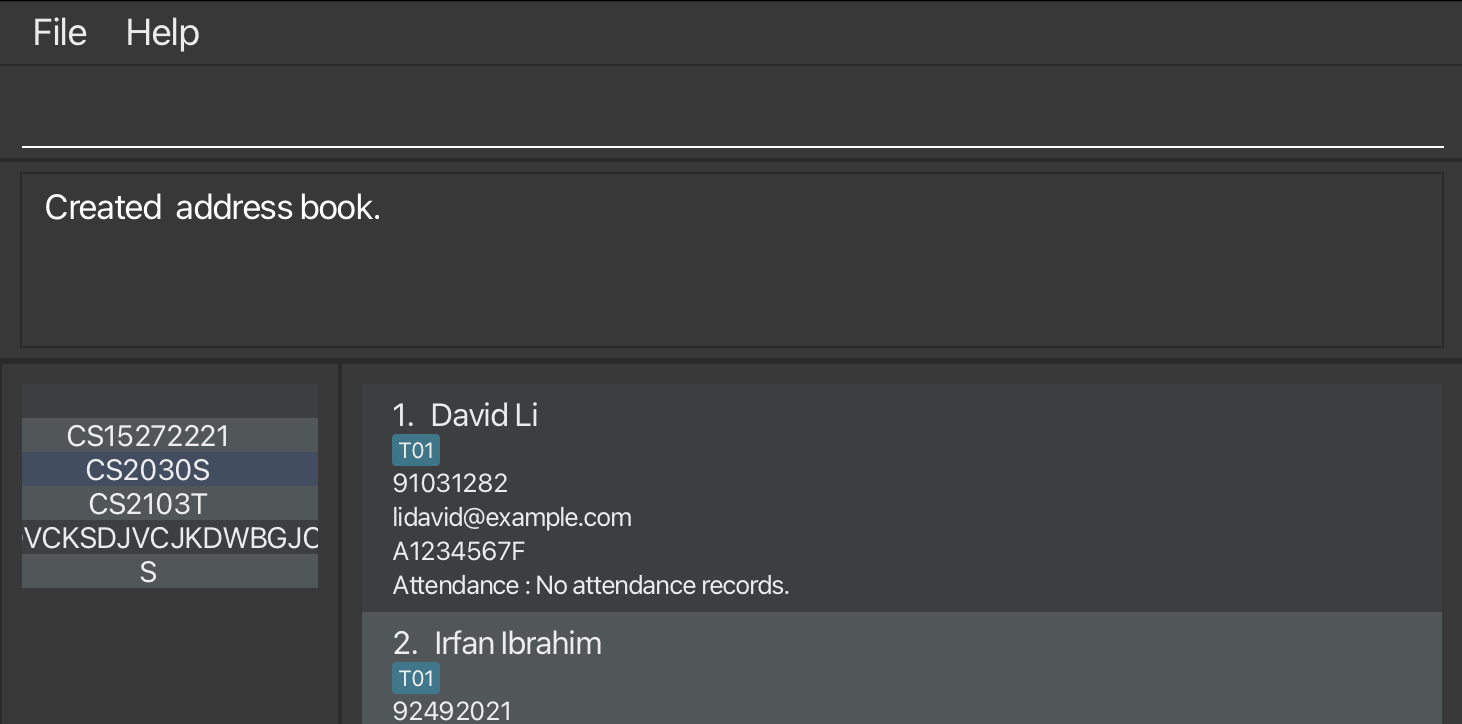The image size is (1462, 724).
Task: Click the 'Created address book.' result message
Action: coord(213,208)
